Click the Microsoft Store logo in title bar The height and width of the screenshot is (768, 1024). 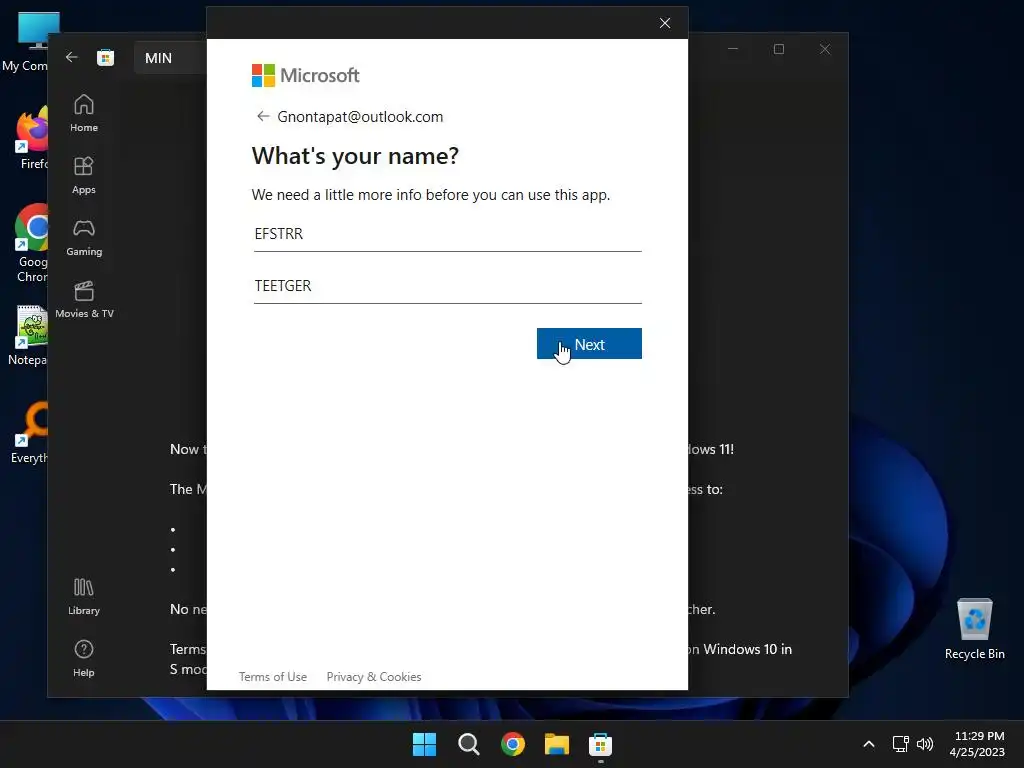[x=106, y=57]
